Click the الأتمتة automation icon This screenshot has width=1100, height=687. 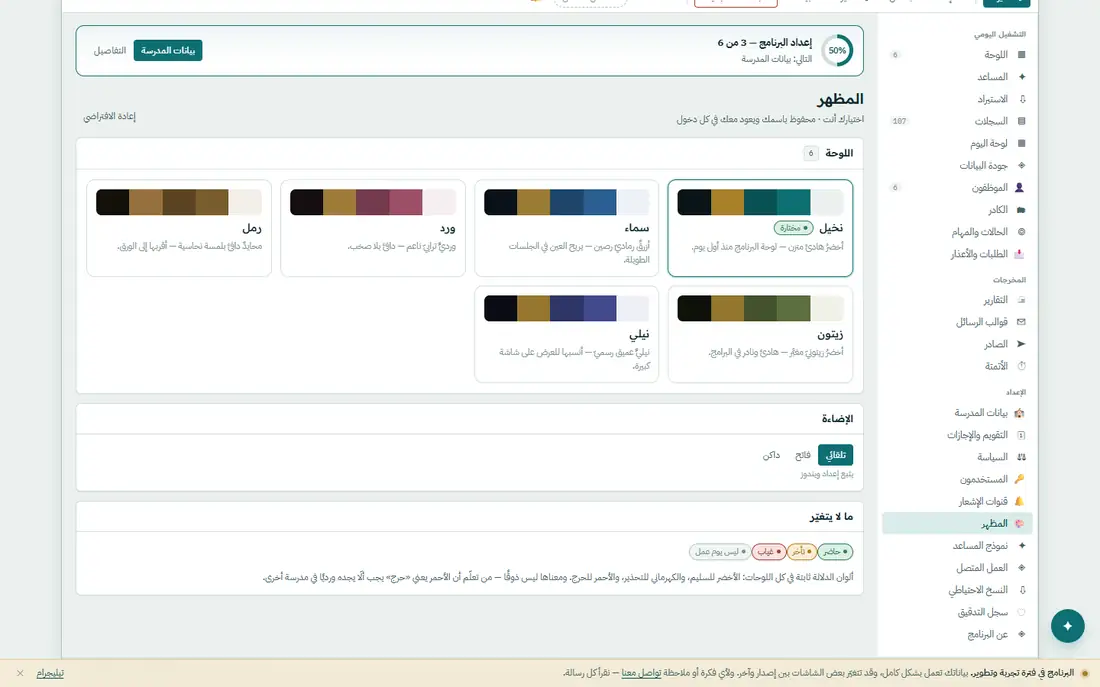tap(1021, 366)
